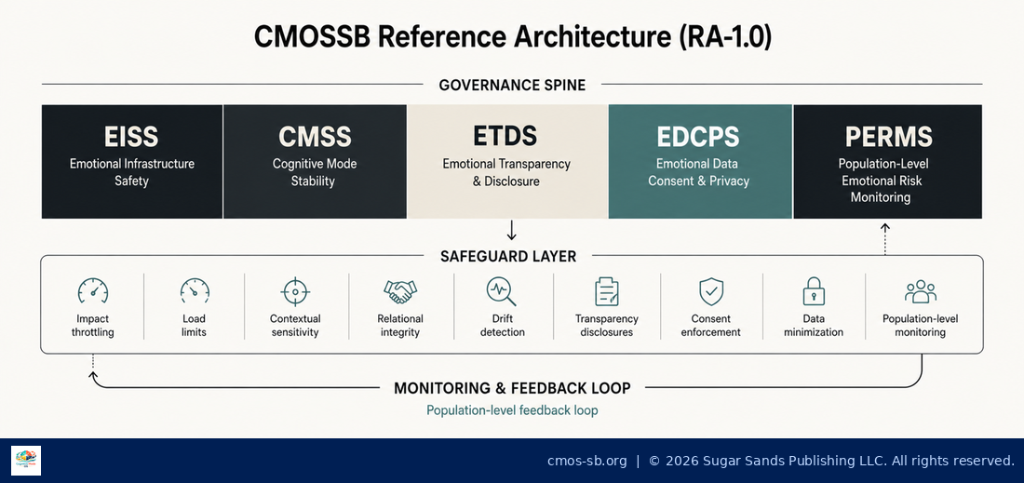Select the Drift detection magnifier icon
This screenshot has height=483, width=1024.
[x=502, y=291]
